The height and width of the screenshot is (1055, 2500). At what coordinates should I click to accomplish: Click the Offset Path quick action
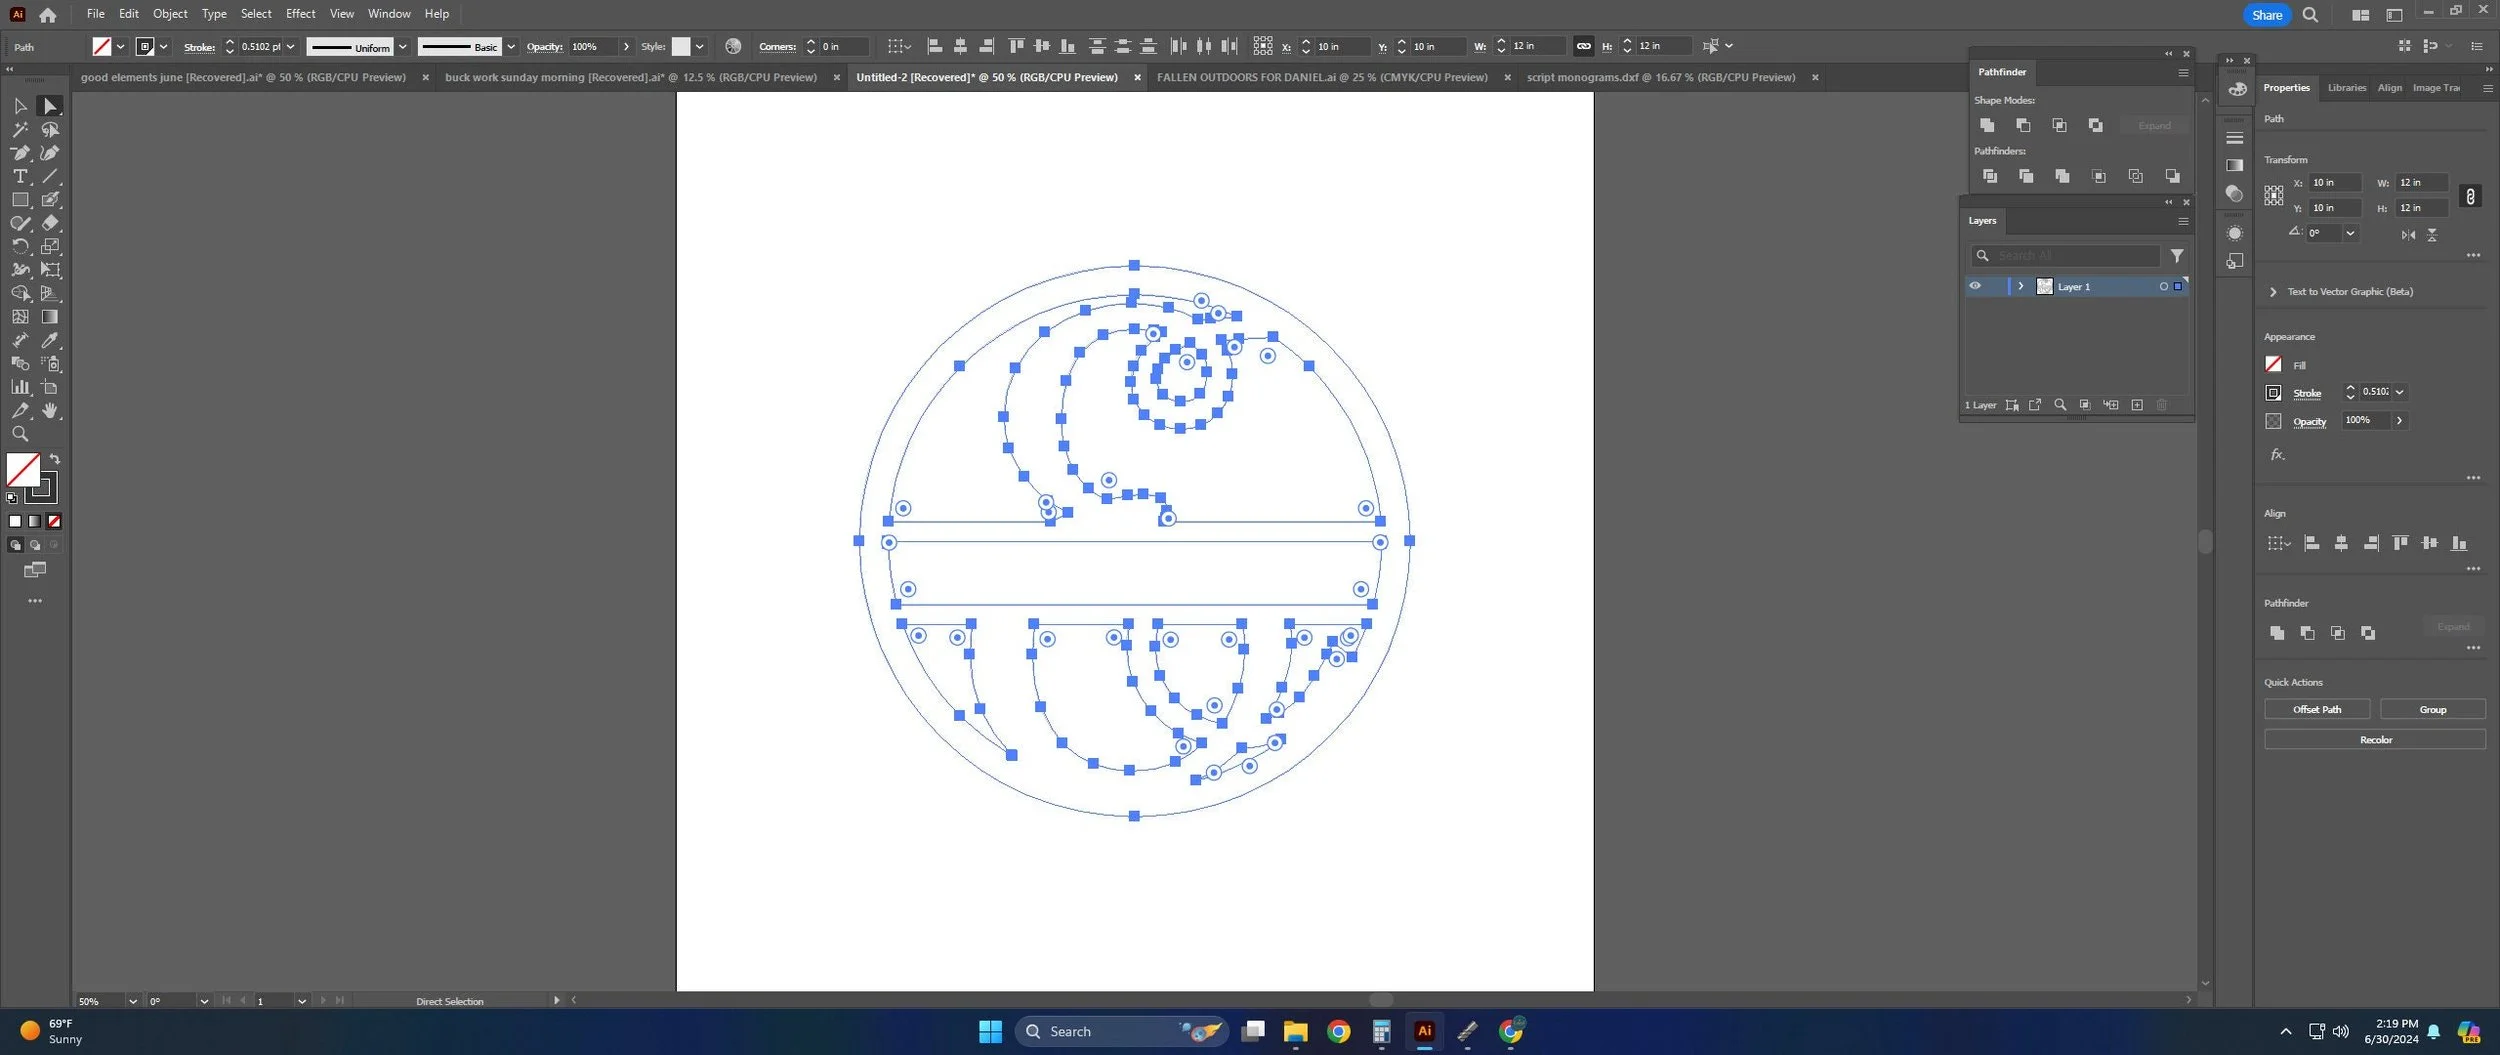[x=2317, y=709]
